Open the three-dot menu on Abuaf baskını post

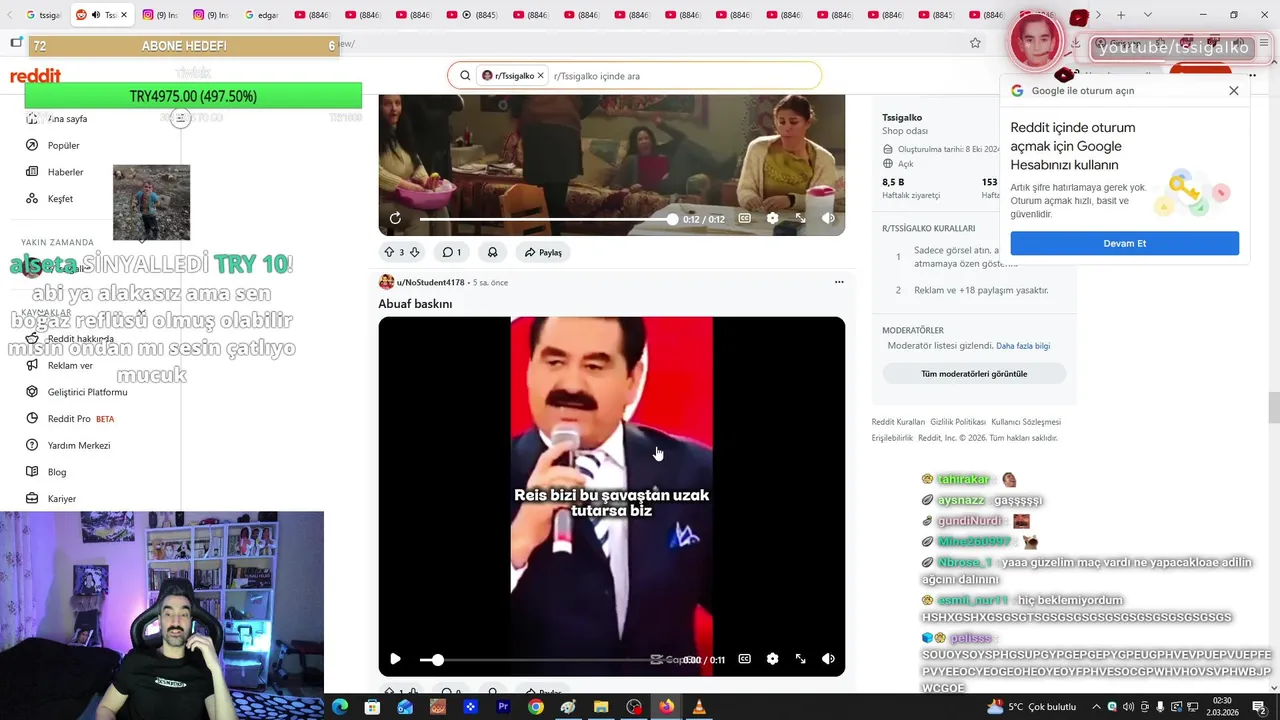(x=839, y=282)
